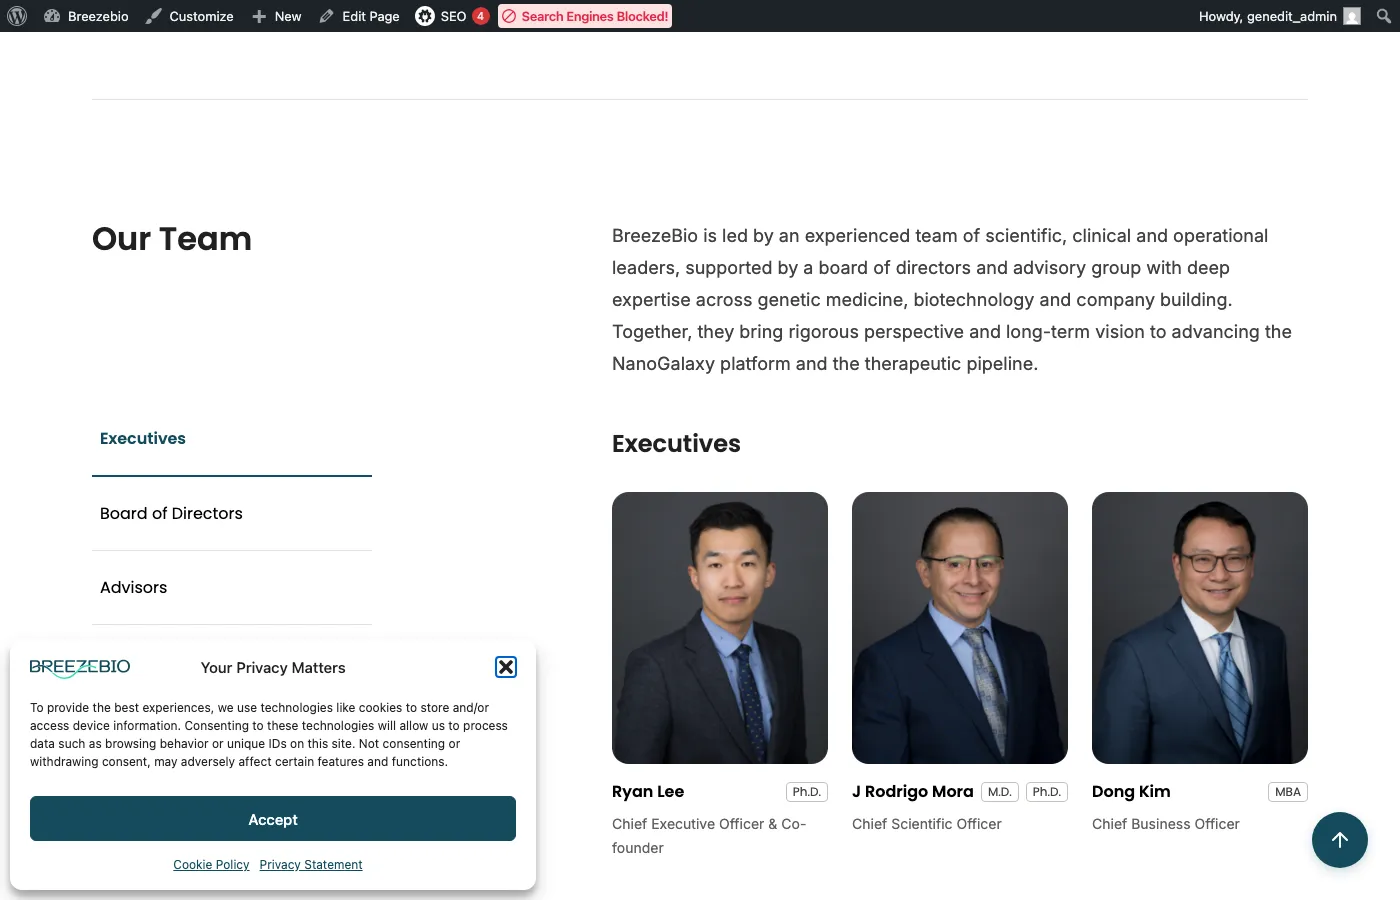Open the Breezebio site dashboard menu

[x=87, y=16]
